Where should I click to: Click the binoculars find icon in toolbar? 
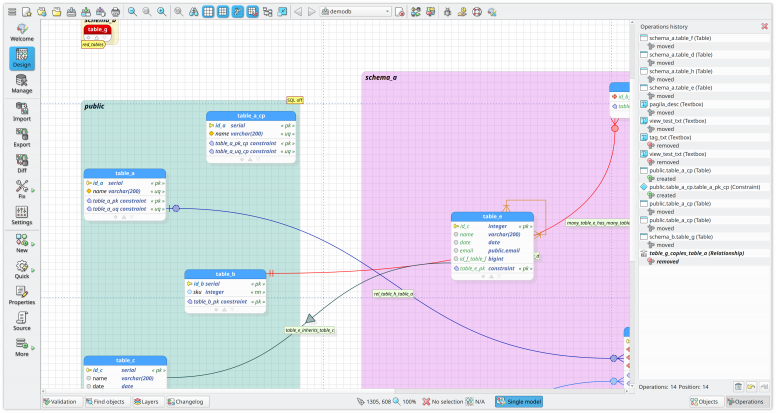[x=194, y=11]
